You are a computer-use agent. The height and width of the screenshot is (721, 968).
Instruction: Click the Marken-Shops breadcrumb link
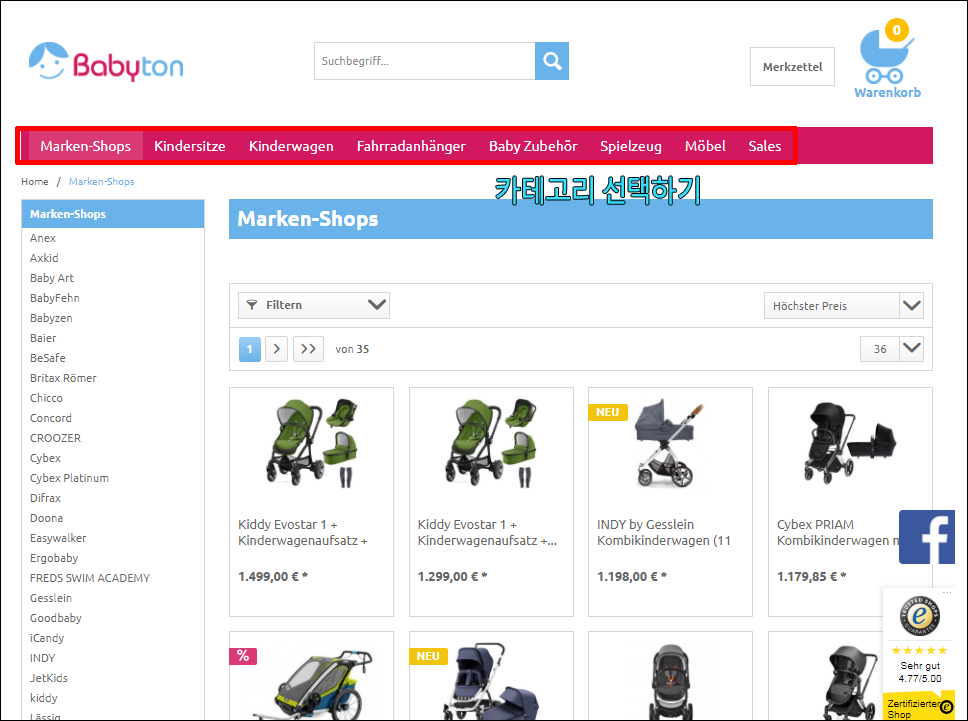tap(102, 181)
